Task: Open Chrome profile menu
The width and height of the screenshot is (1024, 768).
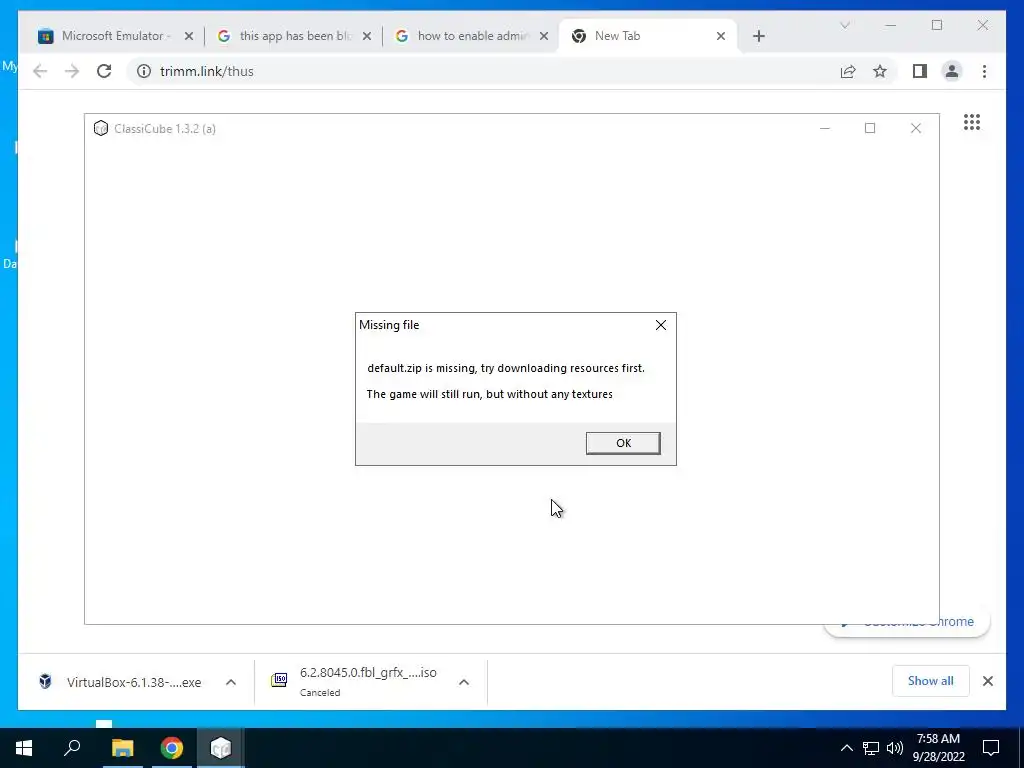Action: [952, 71]
